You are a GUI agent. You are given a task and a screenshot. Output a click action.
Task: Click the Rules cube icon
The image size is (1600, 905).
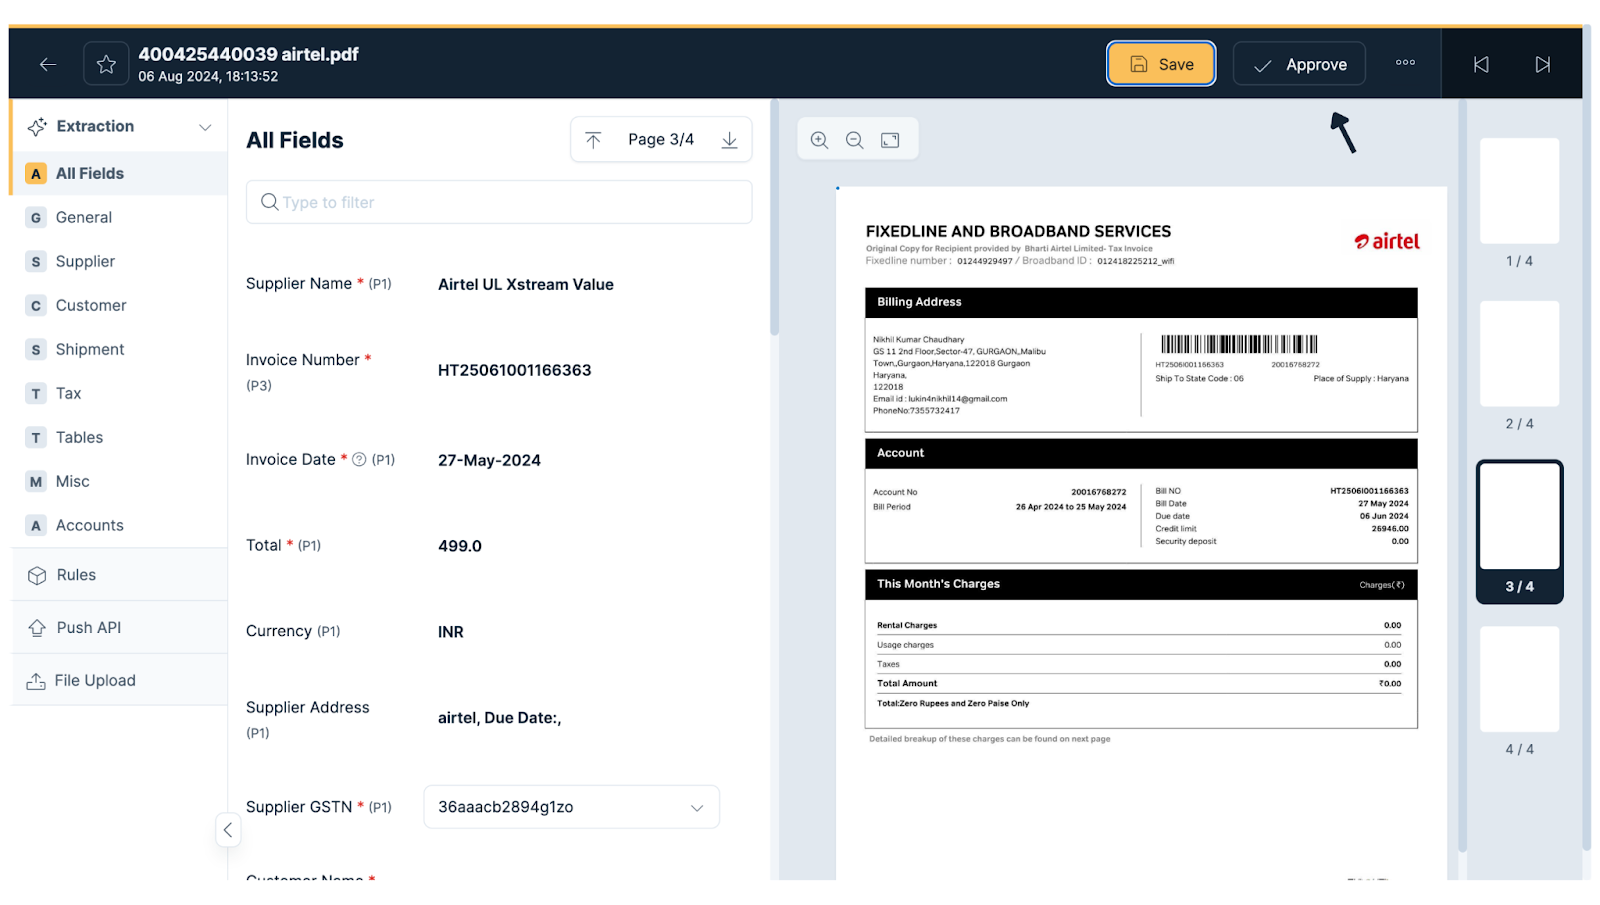[37, 575]
